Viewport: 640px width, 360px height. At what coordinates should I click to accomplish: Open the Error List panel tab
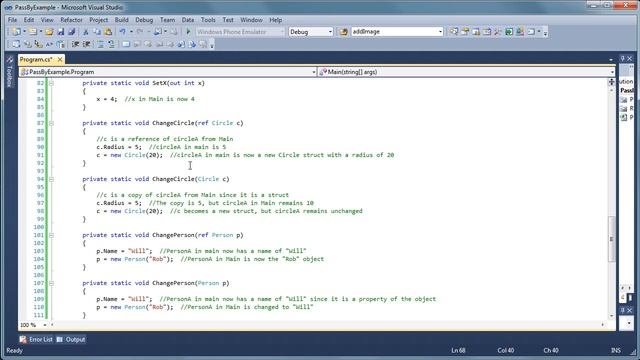point(36,340)
